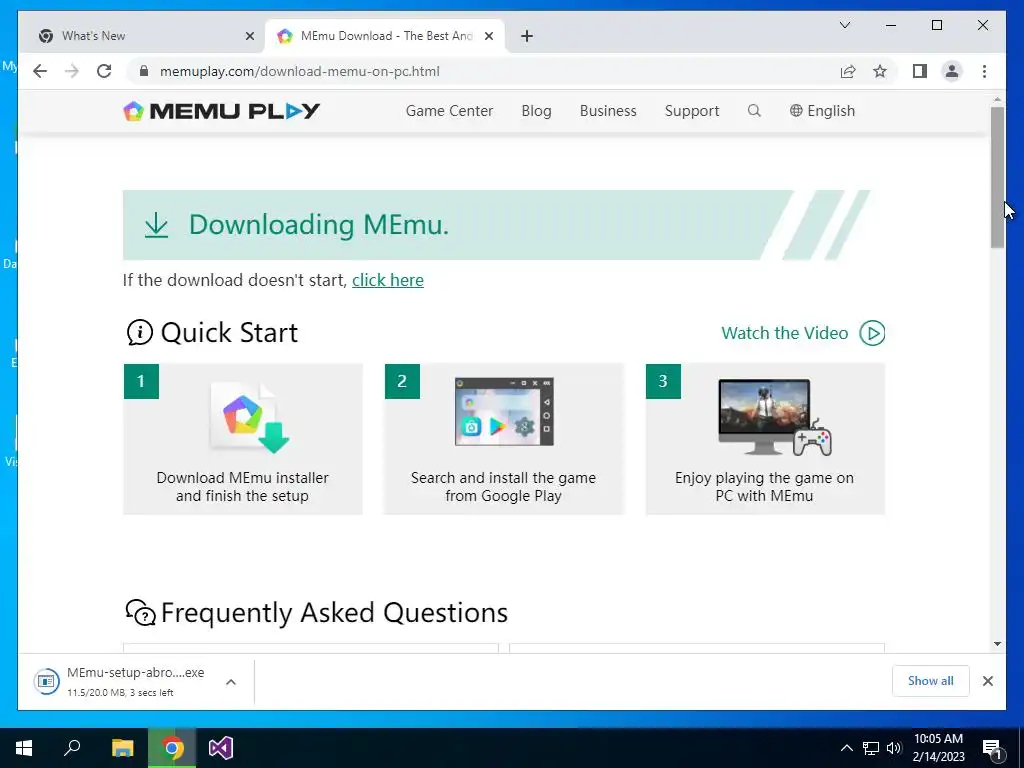This screenshot has height=768, width=1024.
Task: Click 'Download MEmu installer and finish the setup' text
Action: click(242, 487)
